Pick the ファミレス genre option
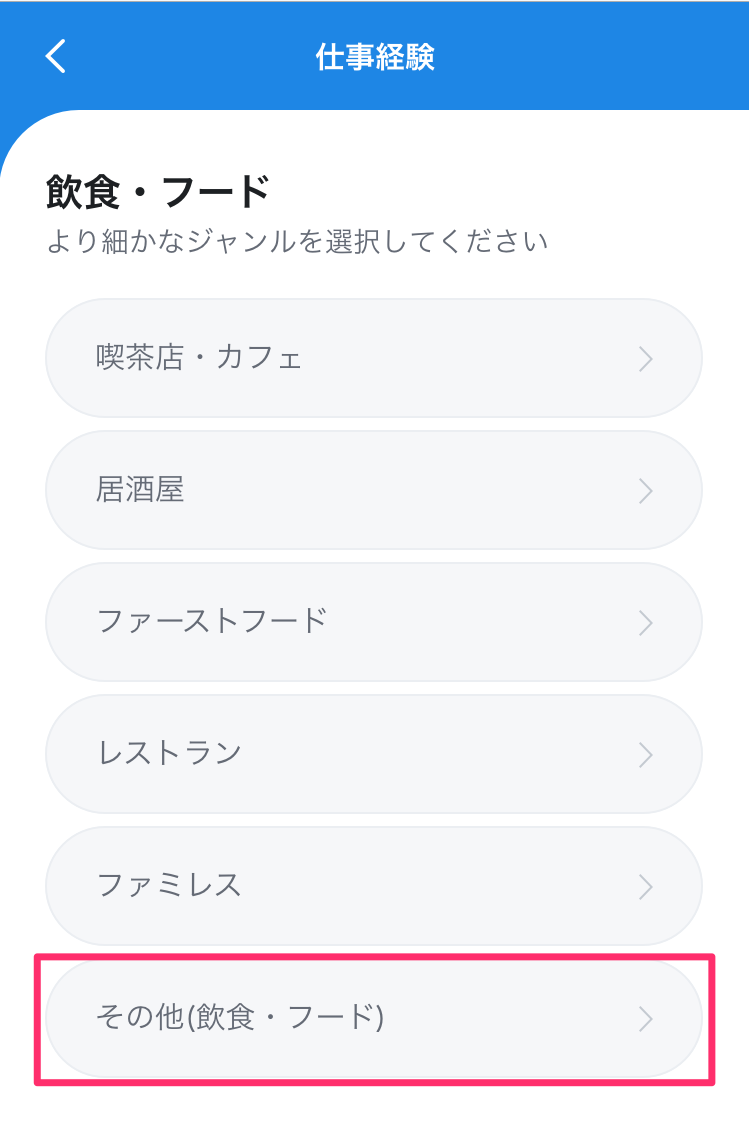 [374, 886]
